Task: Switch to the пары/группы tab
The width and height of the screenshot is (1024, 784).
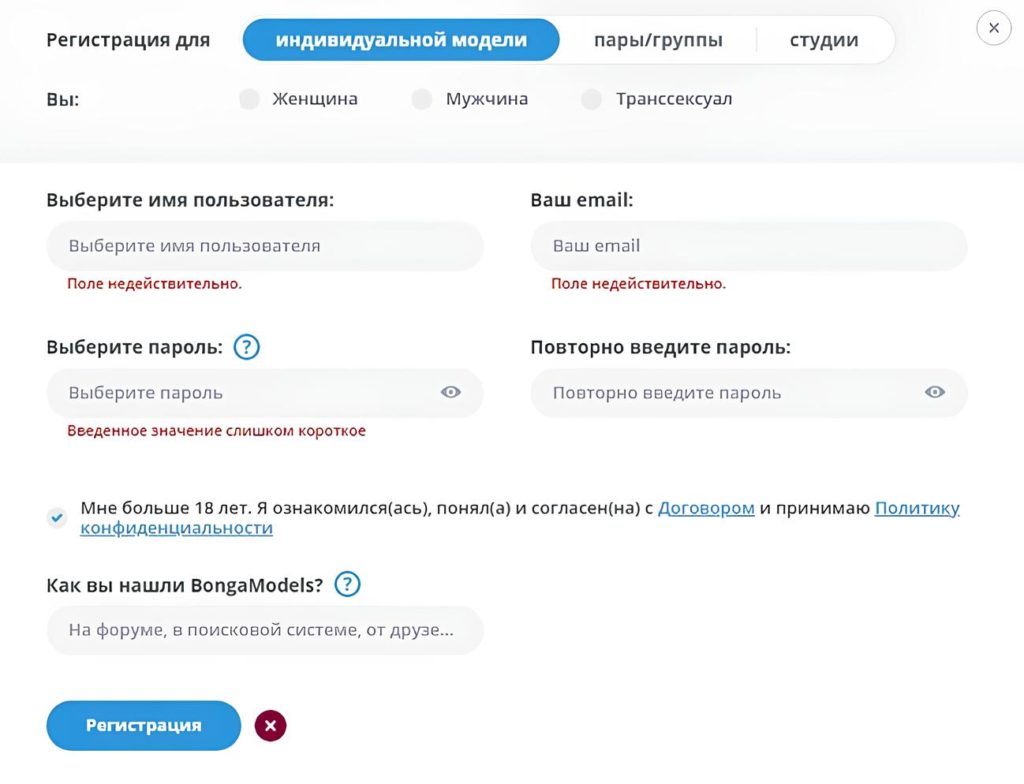Action: coord(658,41)
